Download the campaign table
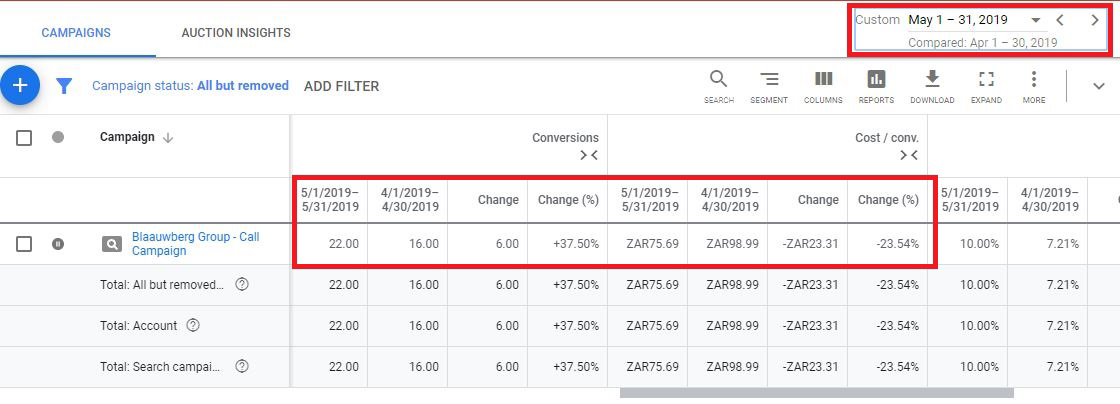 pyautogui.click(x=932, y=80)
